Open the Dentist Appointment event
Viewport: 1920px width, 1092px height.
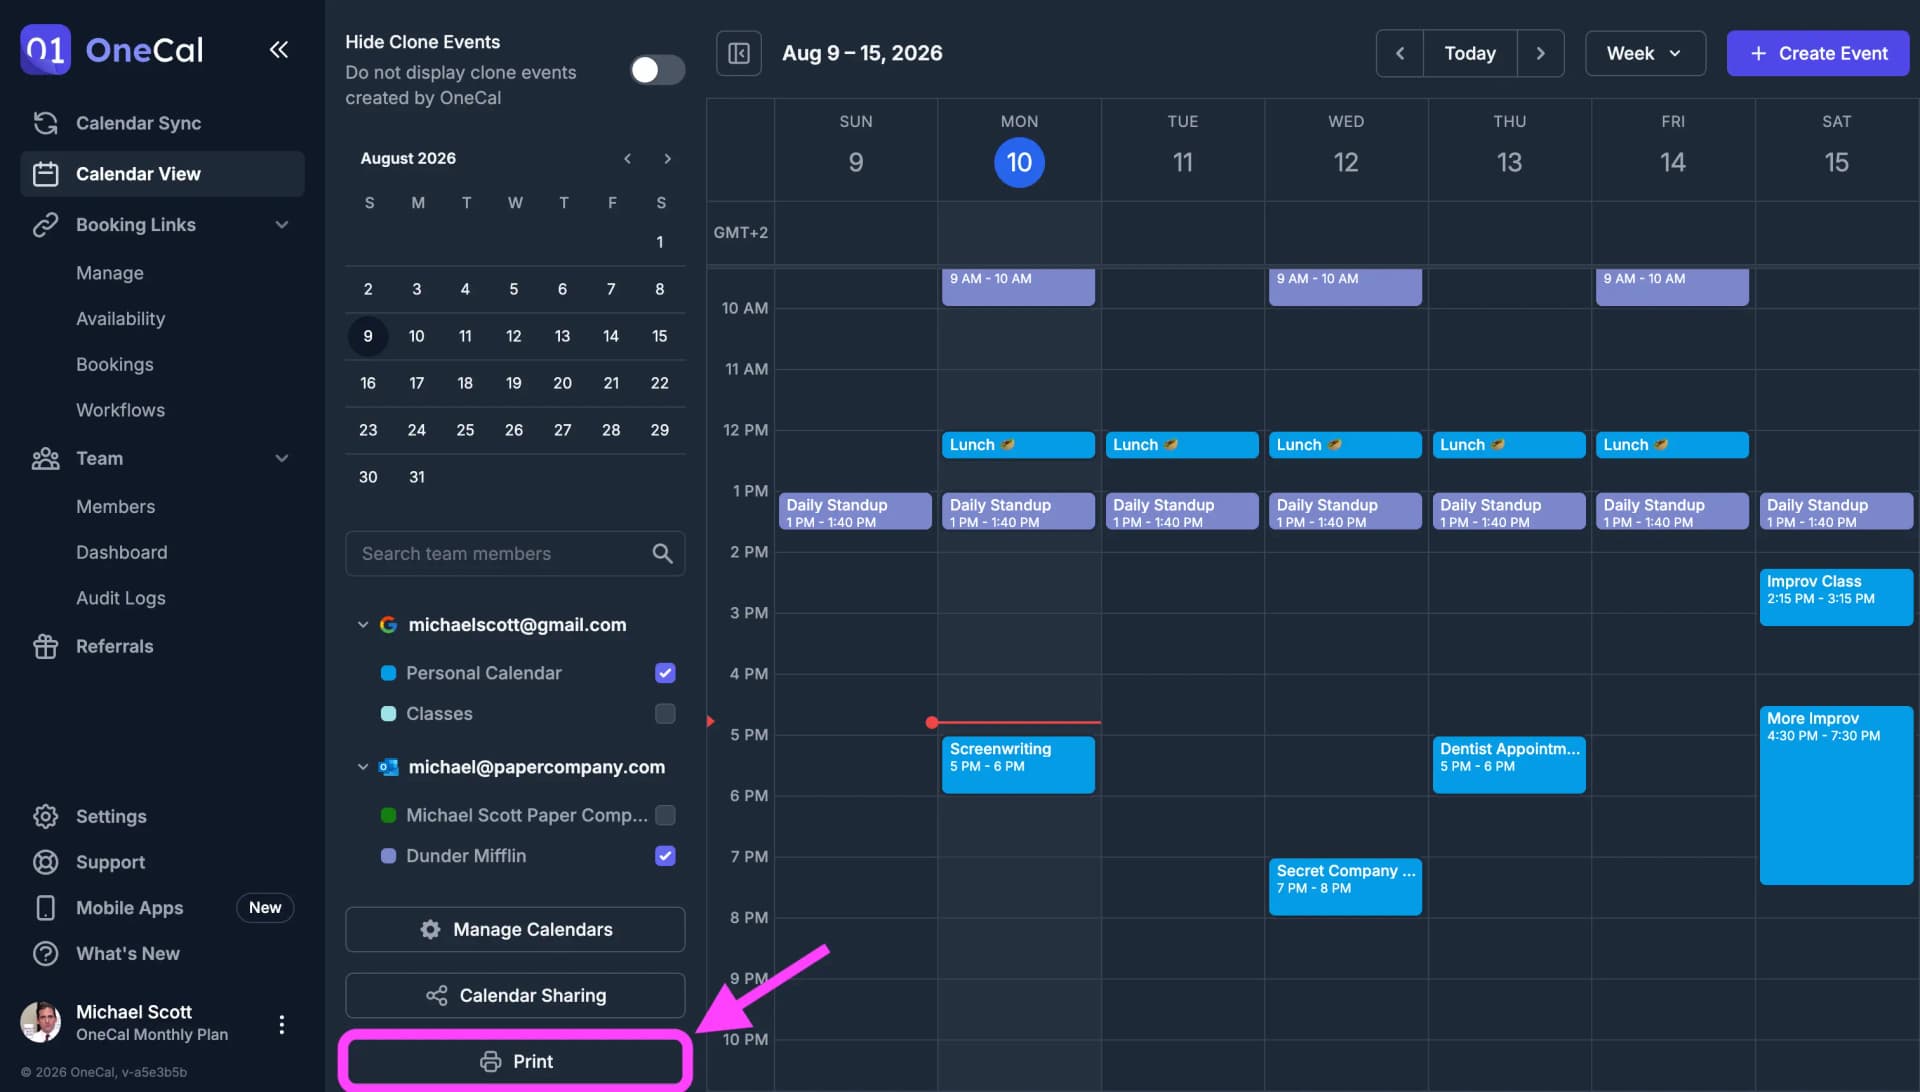(1509, 765)
